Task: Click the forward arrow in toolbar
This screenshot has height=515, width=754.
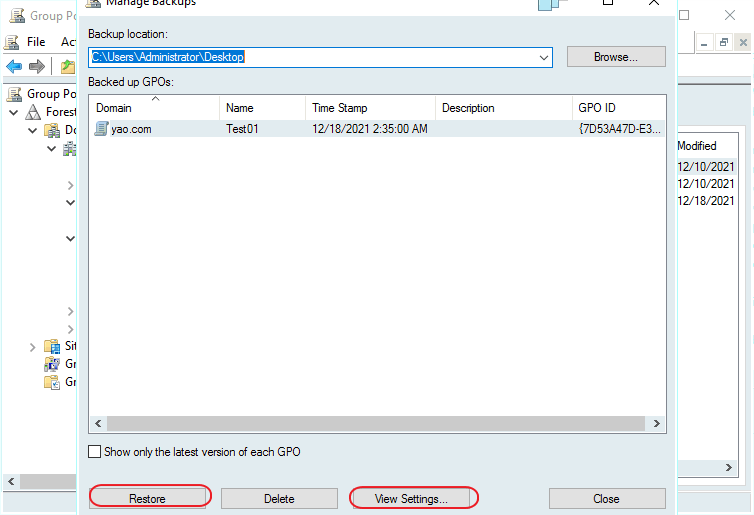Action: (37, 66)
